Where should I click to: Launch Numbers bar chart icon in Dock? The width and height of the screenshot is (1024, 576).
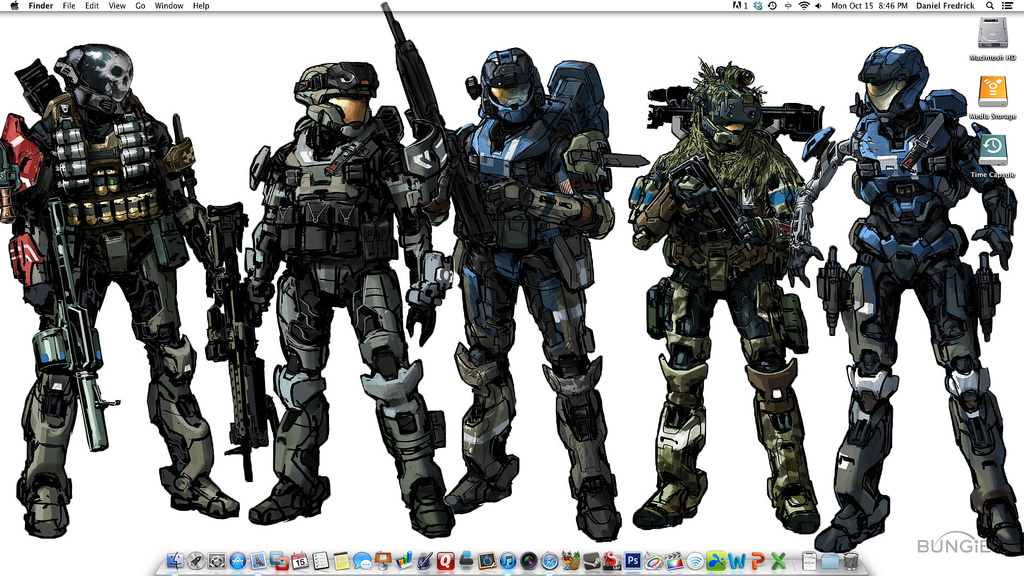click(x=404, y=560)
